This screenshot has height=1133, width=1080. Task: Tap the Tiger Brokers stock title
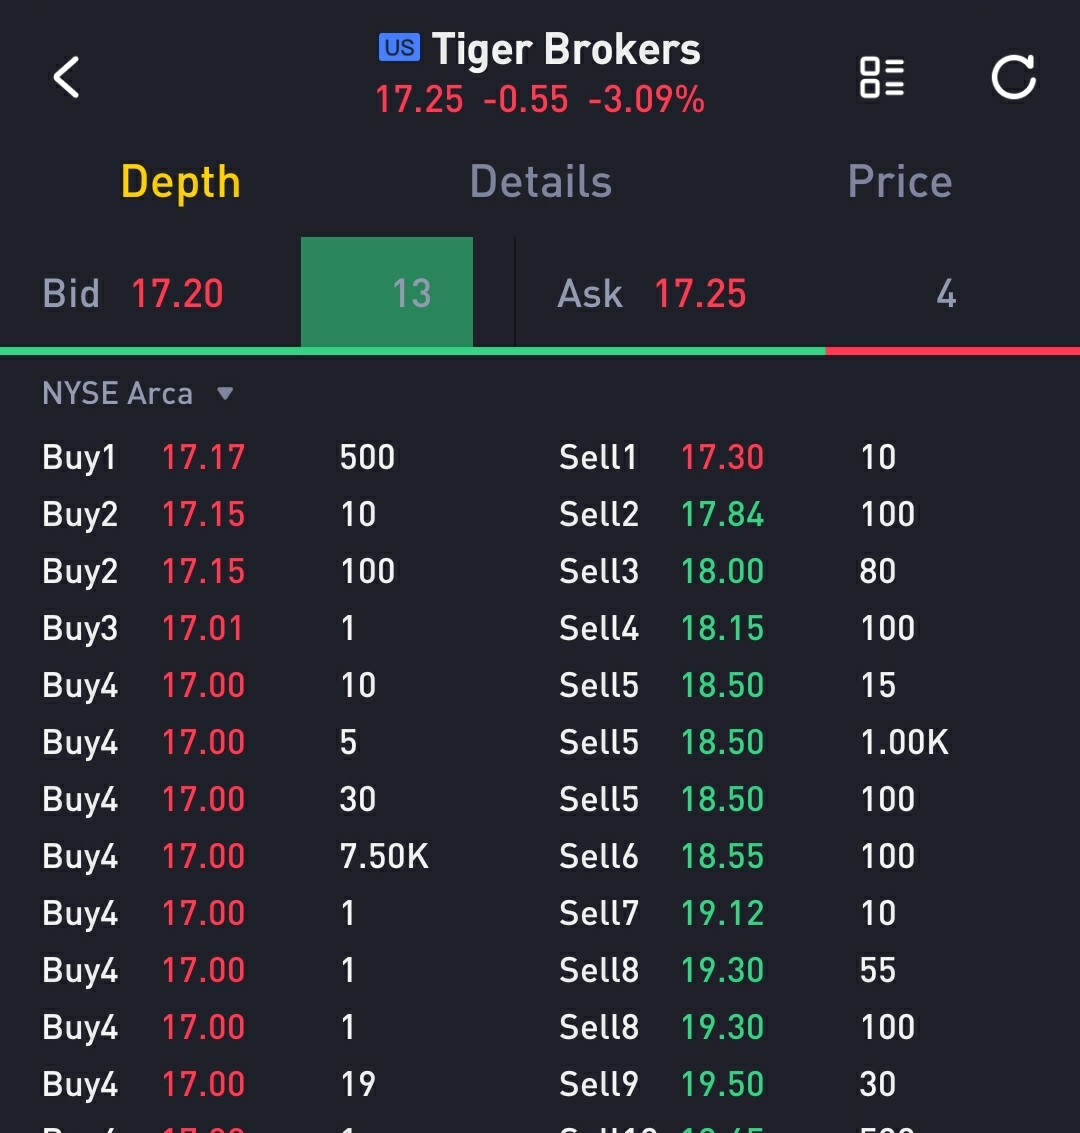pyautogui.click(x=566, y=49)
